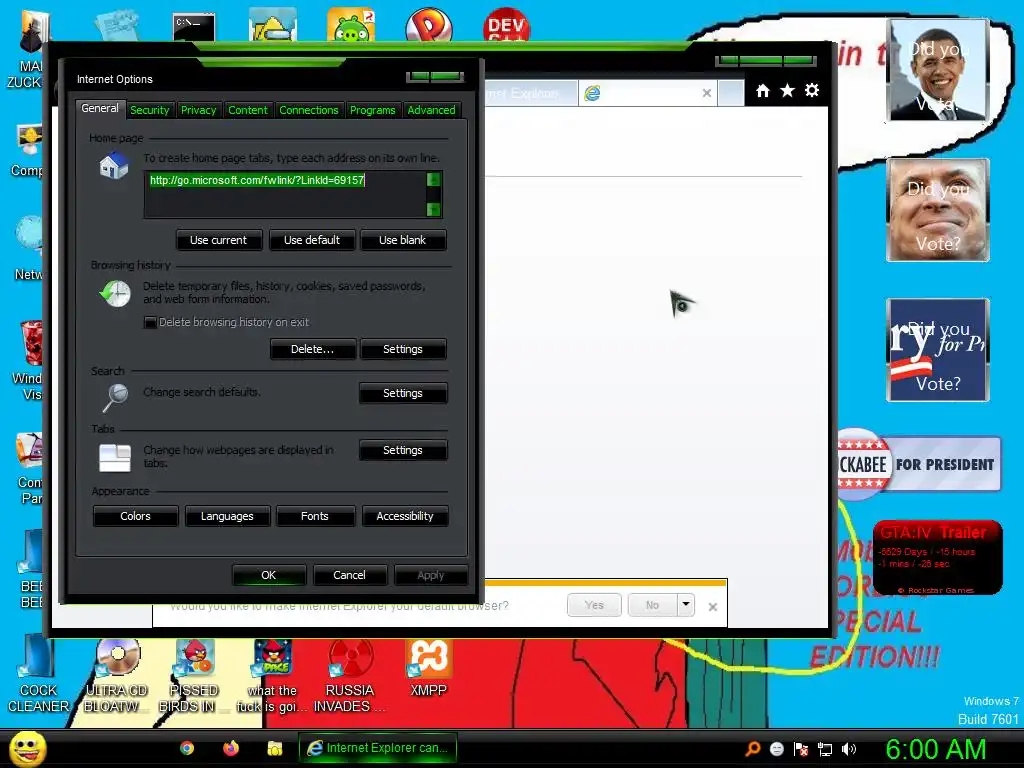Viewport: 1024px width, 768px height.
Task: Open Internet Explorer Tools gear menu
Action: point(812,90)
